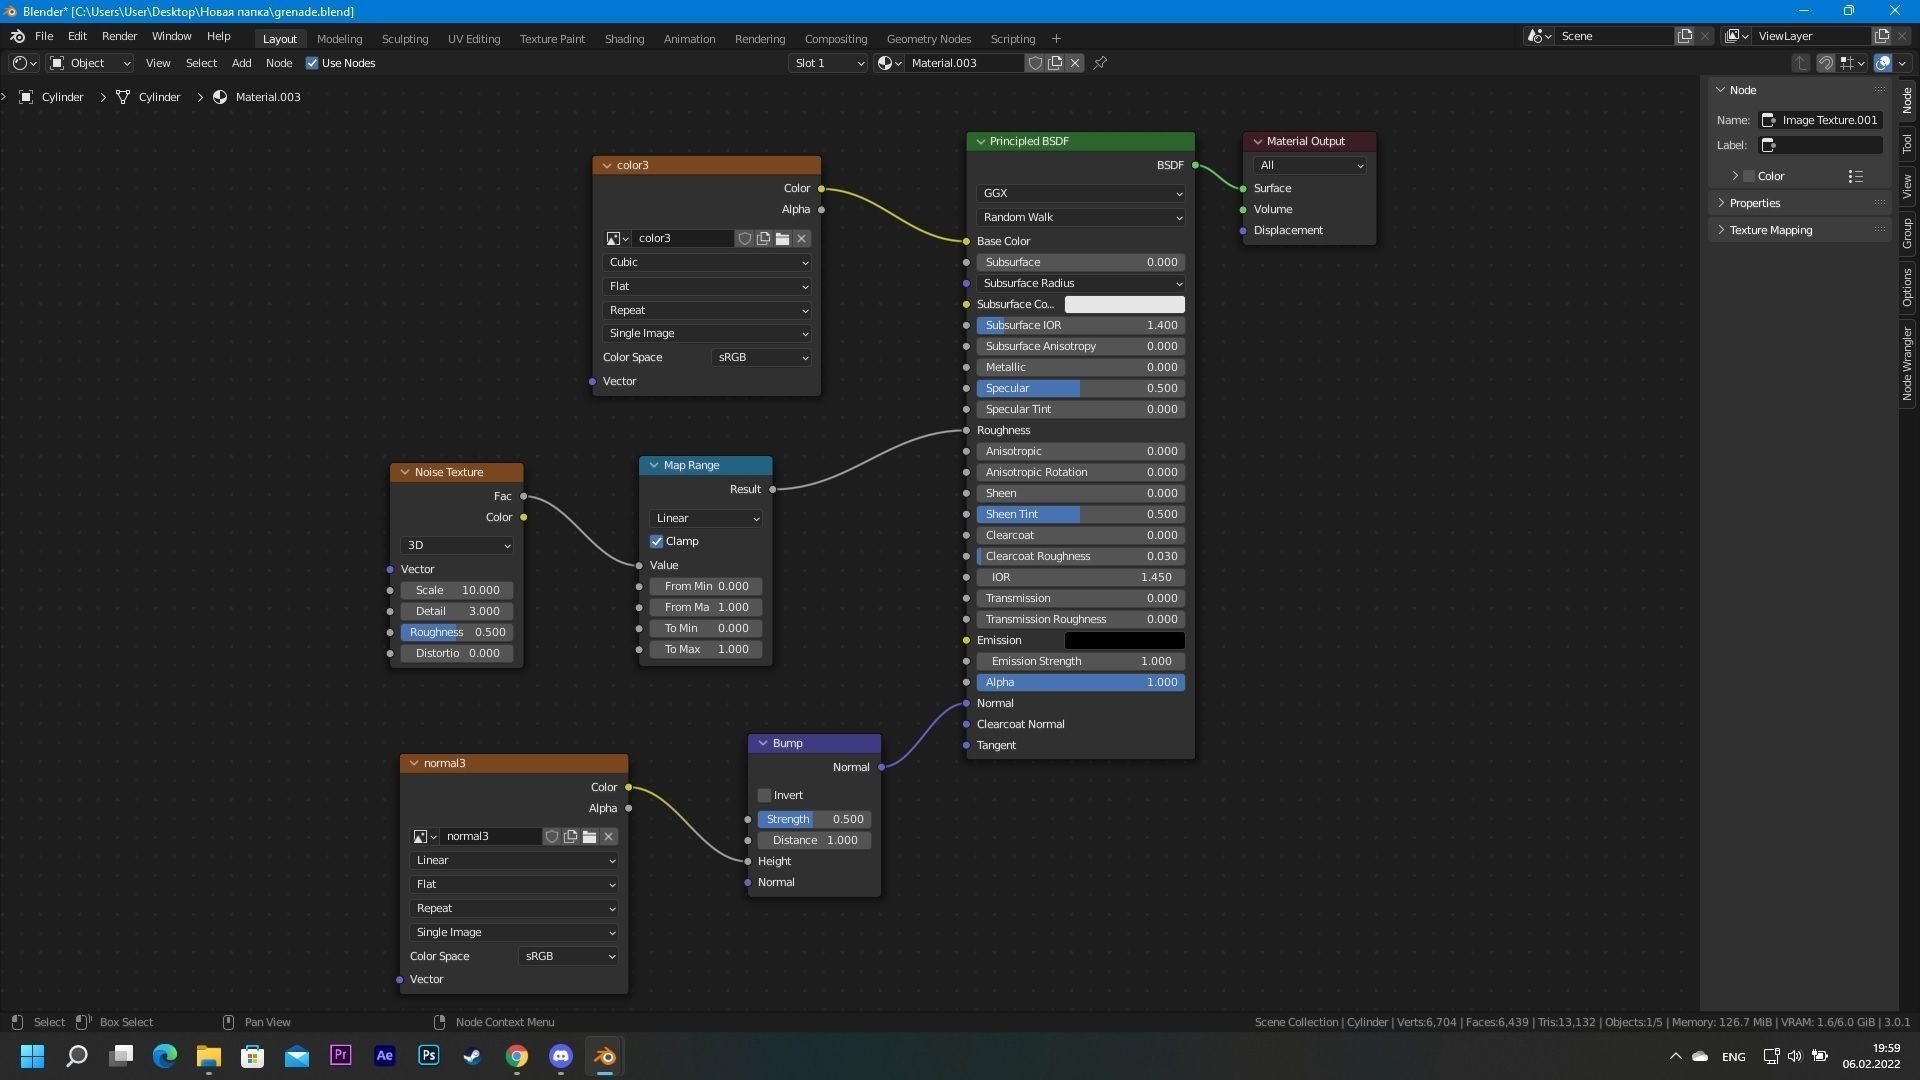Open the Render menu
The width and height of the screenshot is (1920, 1080).
(119, 36)
